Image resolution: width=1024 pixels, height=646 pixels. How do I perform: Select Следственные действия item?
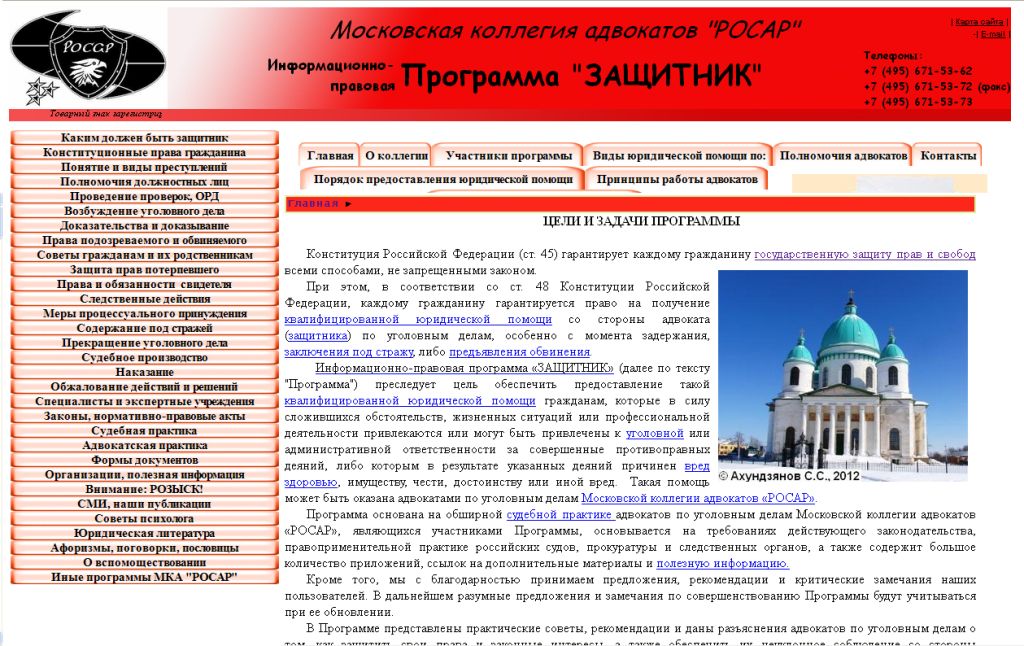(x=144, y=299)
